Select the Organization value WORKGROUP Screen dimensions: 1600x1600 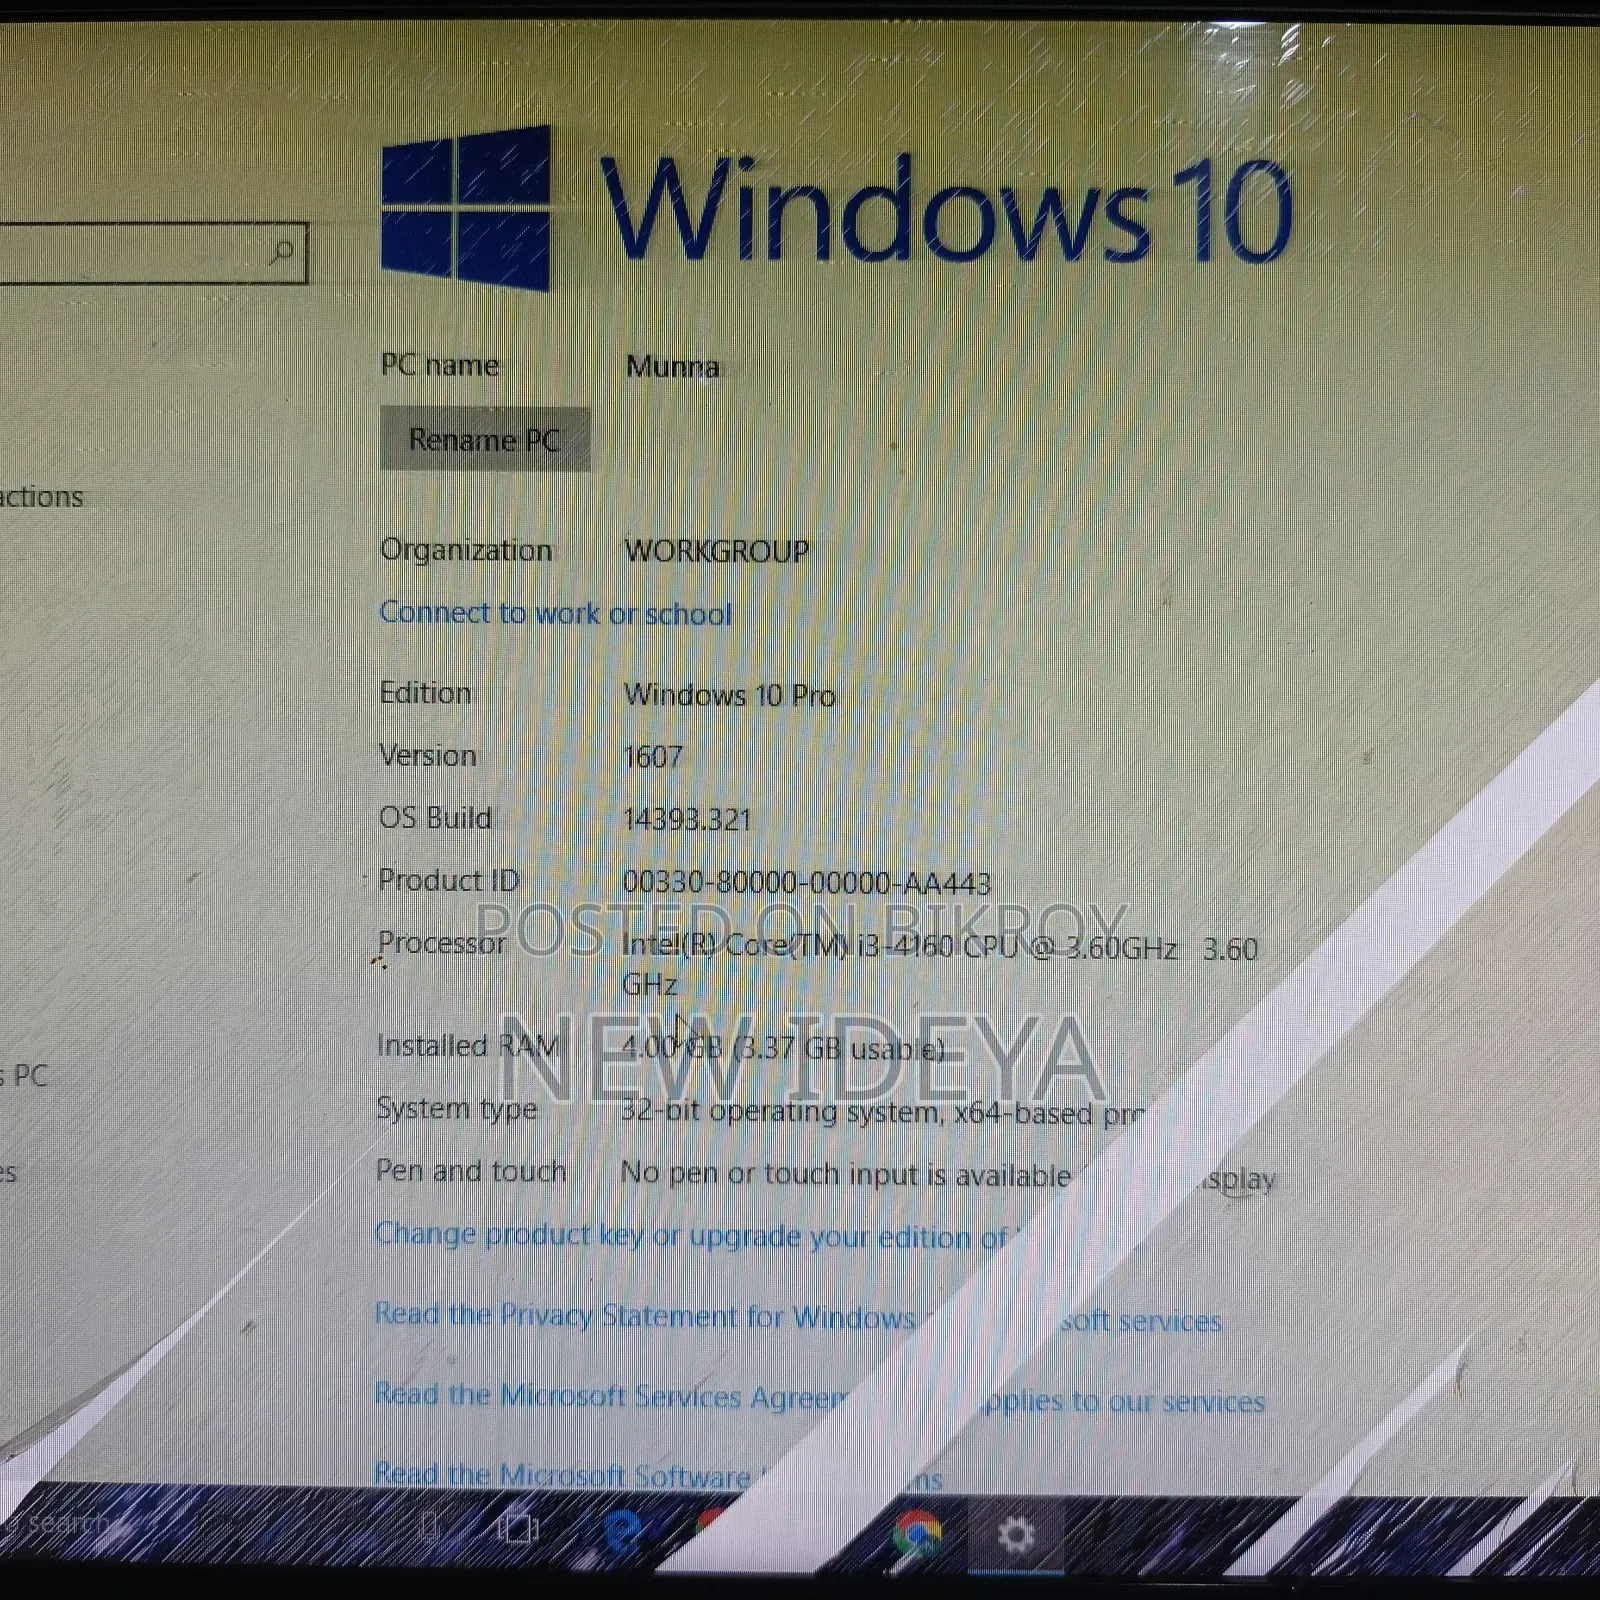[717, 551]
